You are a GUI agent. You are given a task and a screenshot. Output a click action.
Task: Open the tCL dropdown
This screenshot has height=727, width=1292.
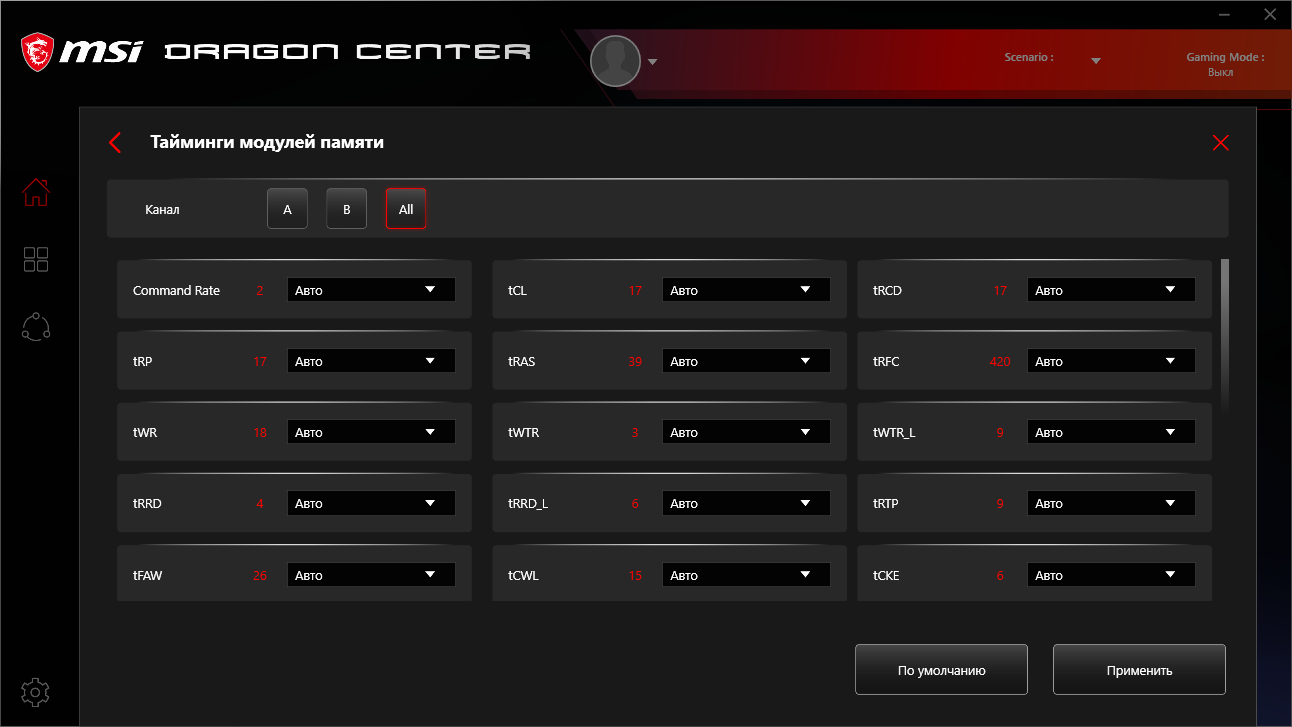(746, 290)
